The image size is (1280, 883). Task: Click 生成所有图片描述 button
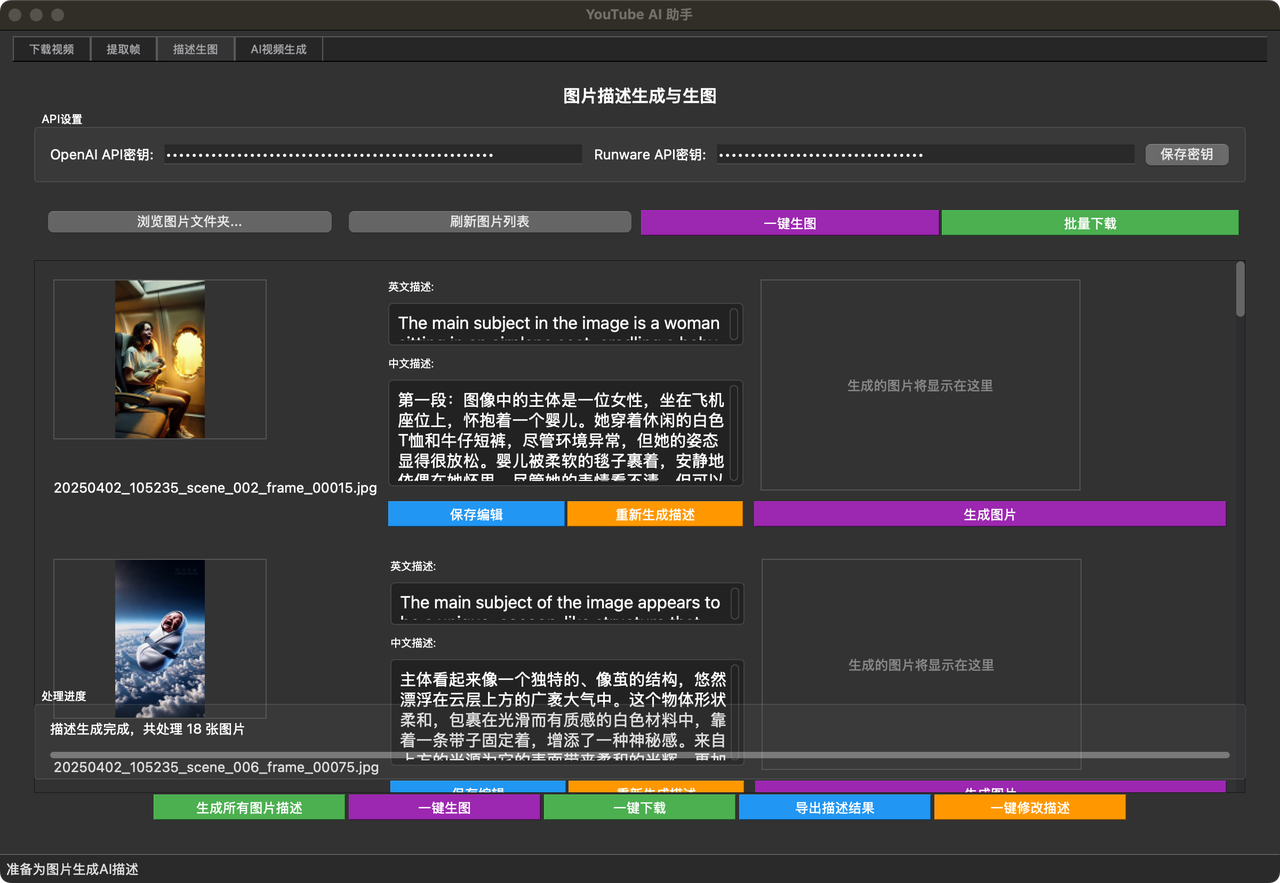(249, 807)
